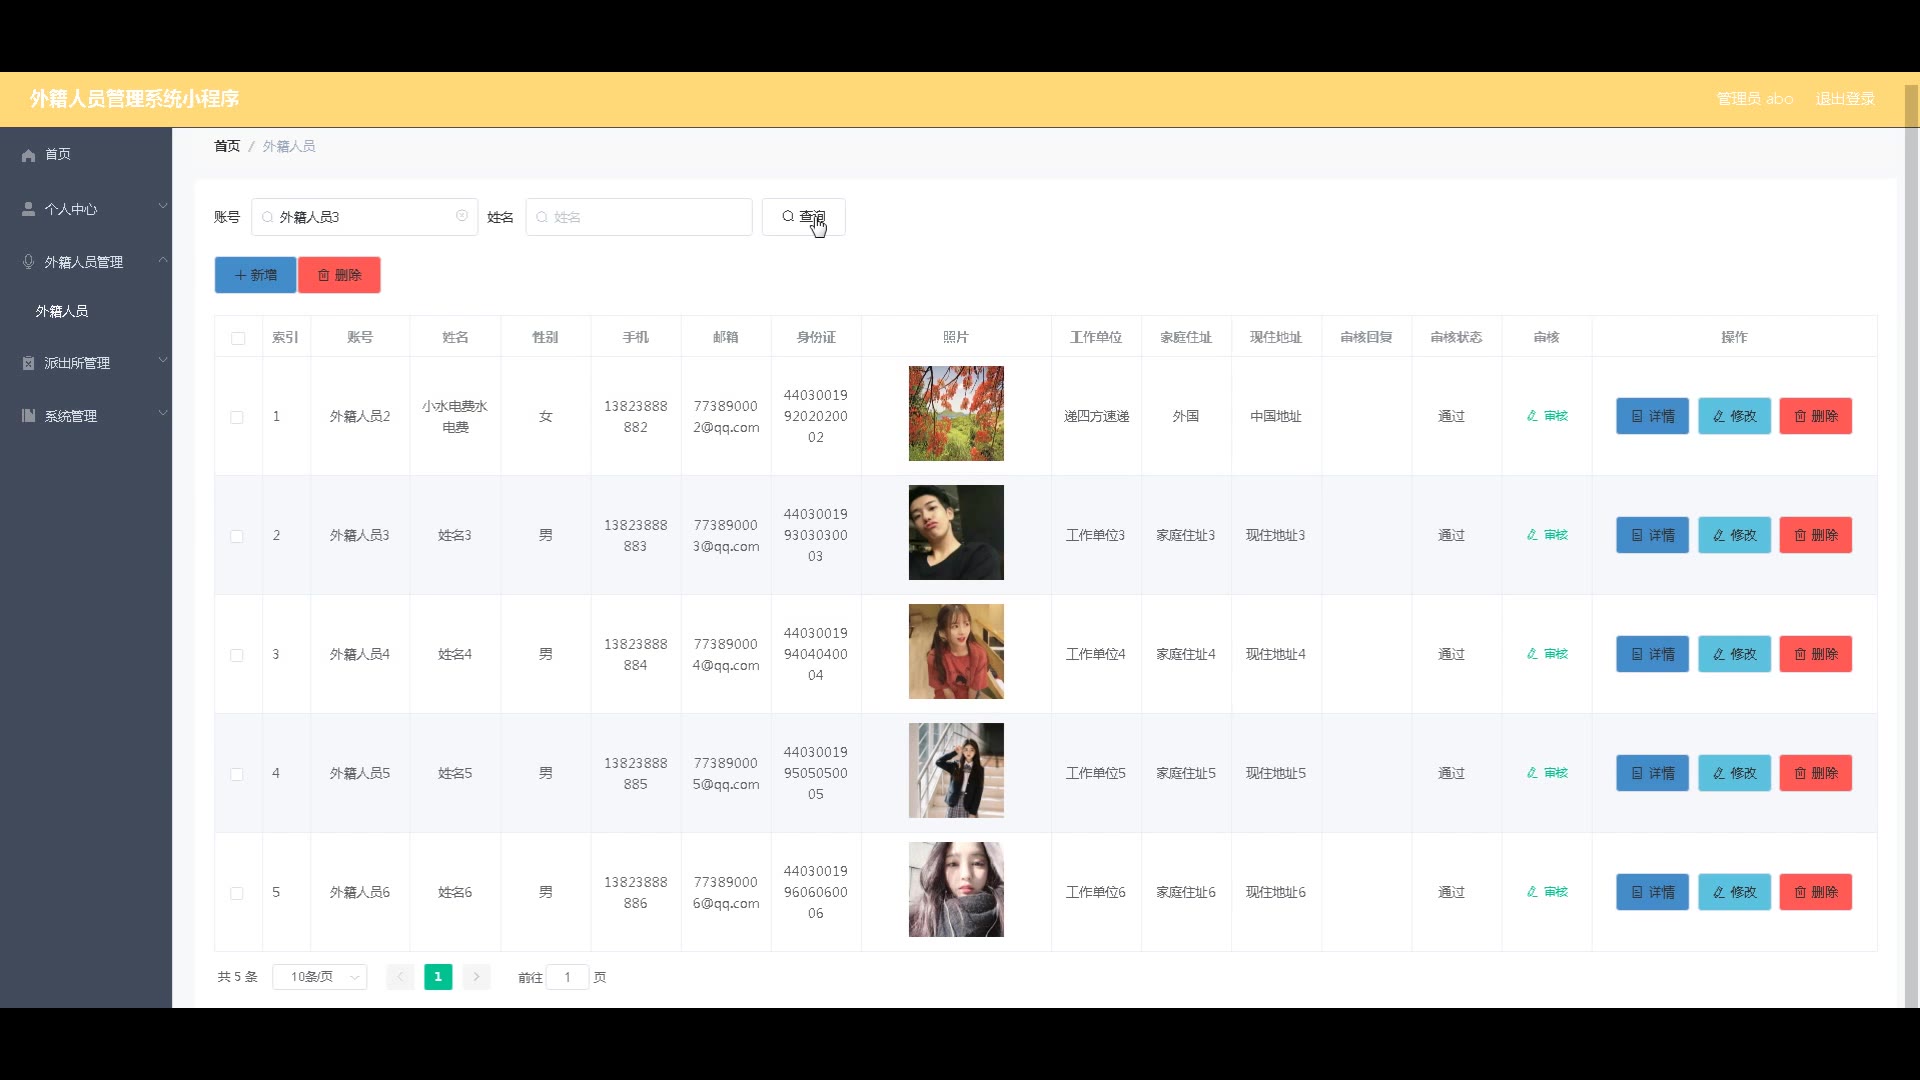Viewport: 1920px width, 1080px height.
Task: Open the photo thumbnail for 外籍人员6
Action: [956, 889]
